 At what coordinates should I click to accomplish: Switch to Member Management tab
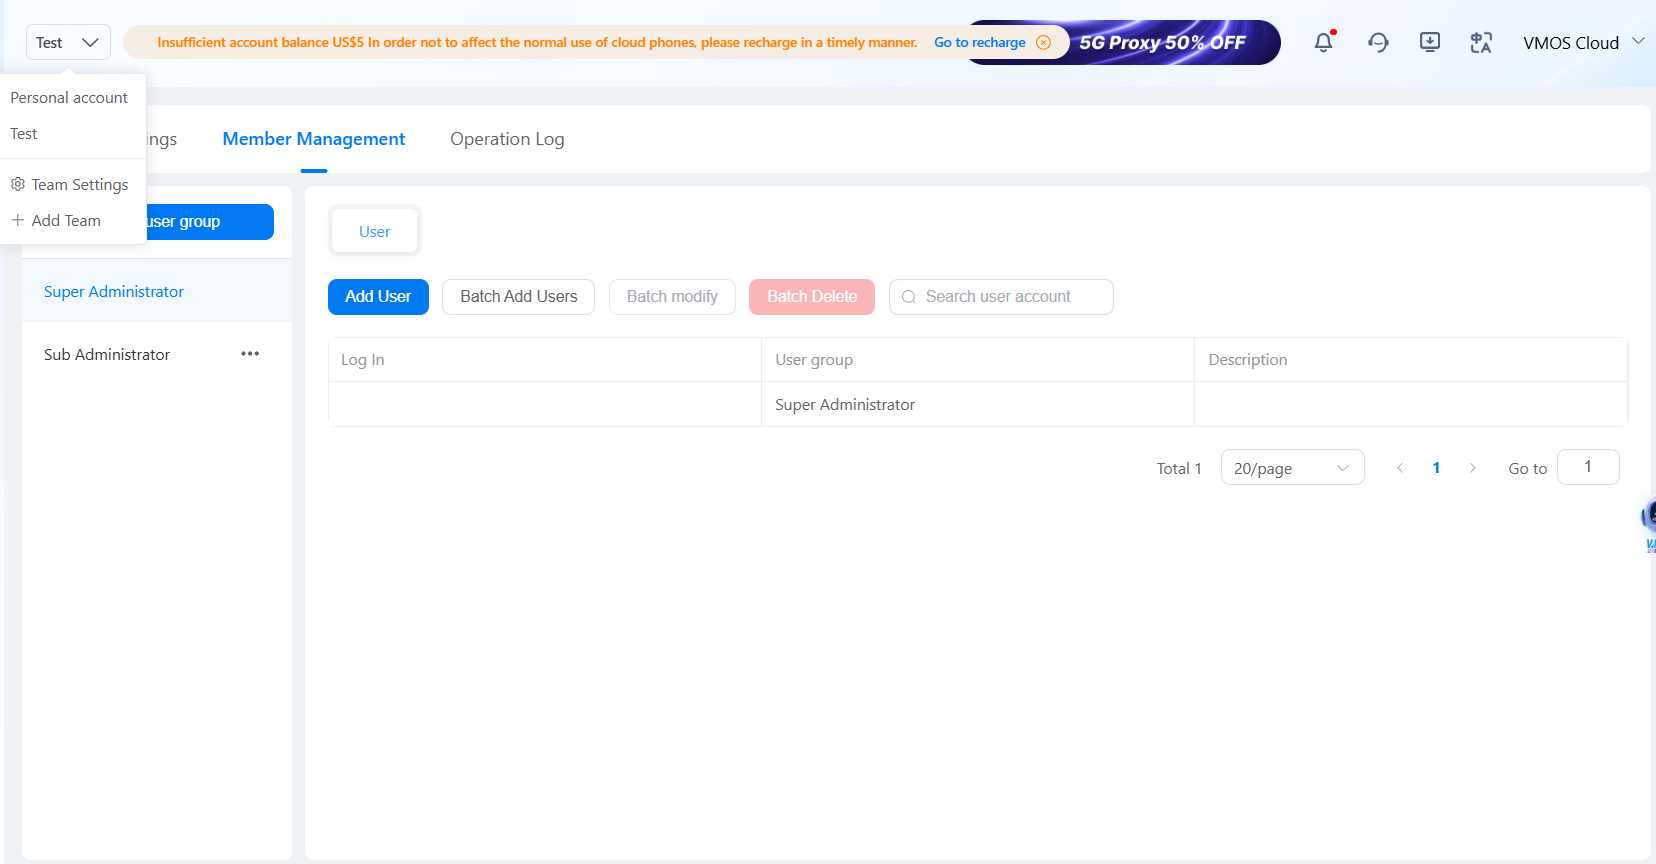314,139
